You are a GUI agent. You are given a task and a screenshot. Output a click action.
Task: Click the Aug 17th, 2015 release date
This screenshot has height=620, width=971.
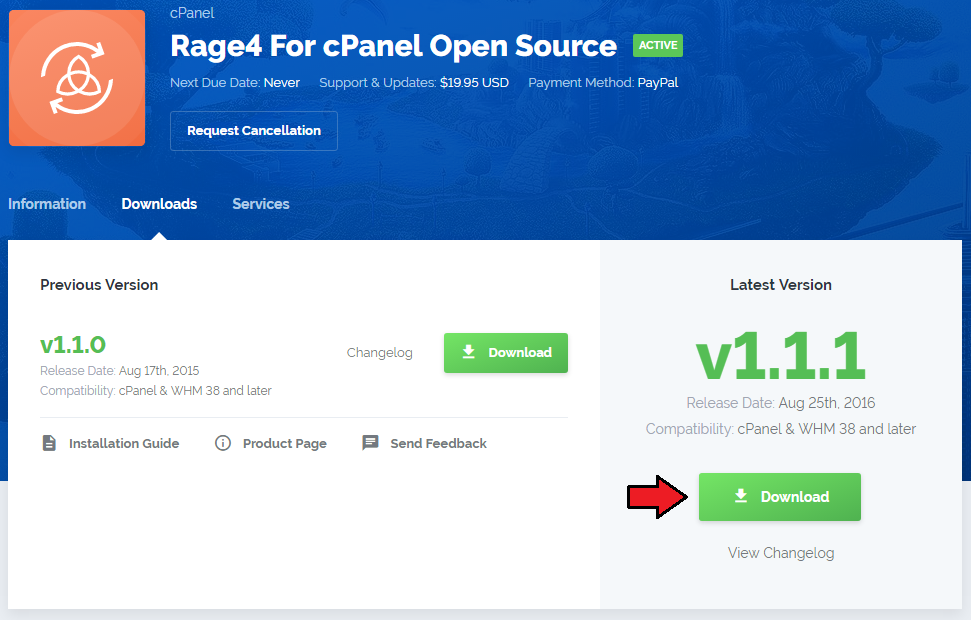(x=159, y=370)
